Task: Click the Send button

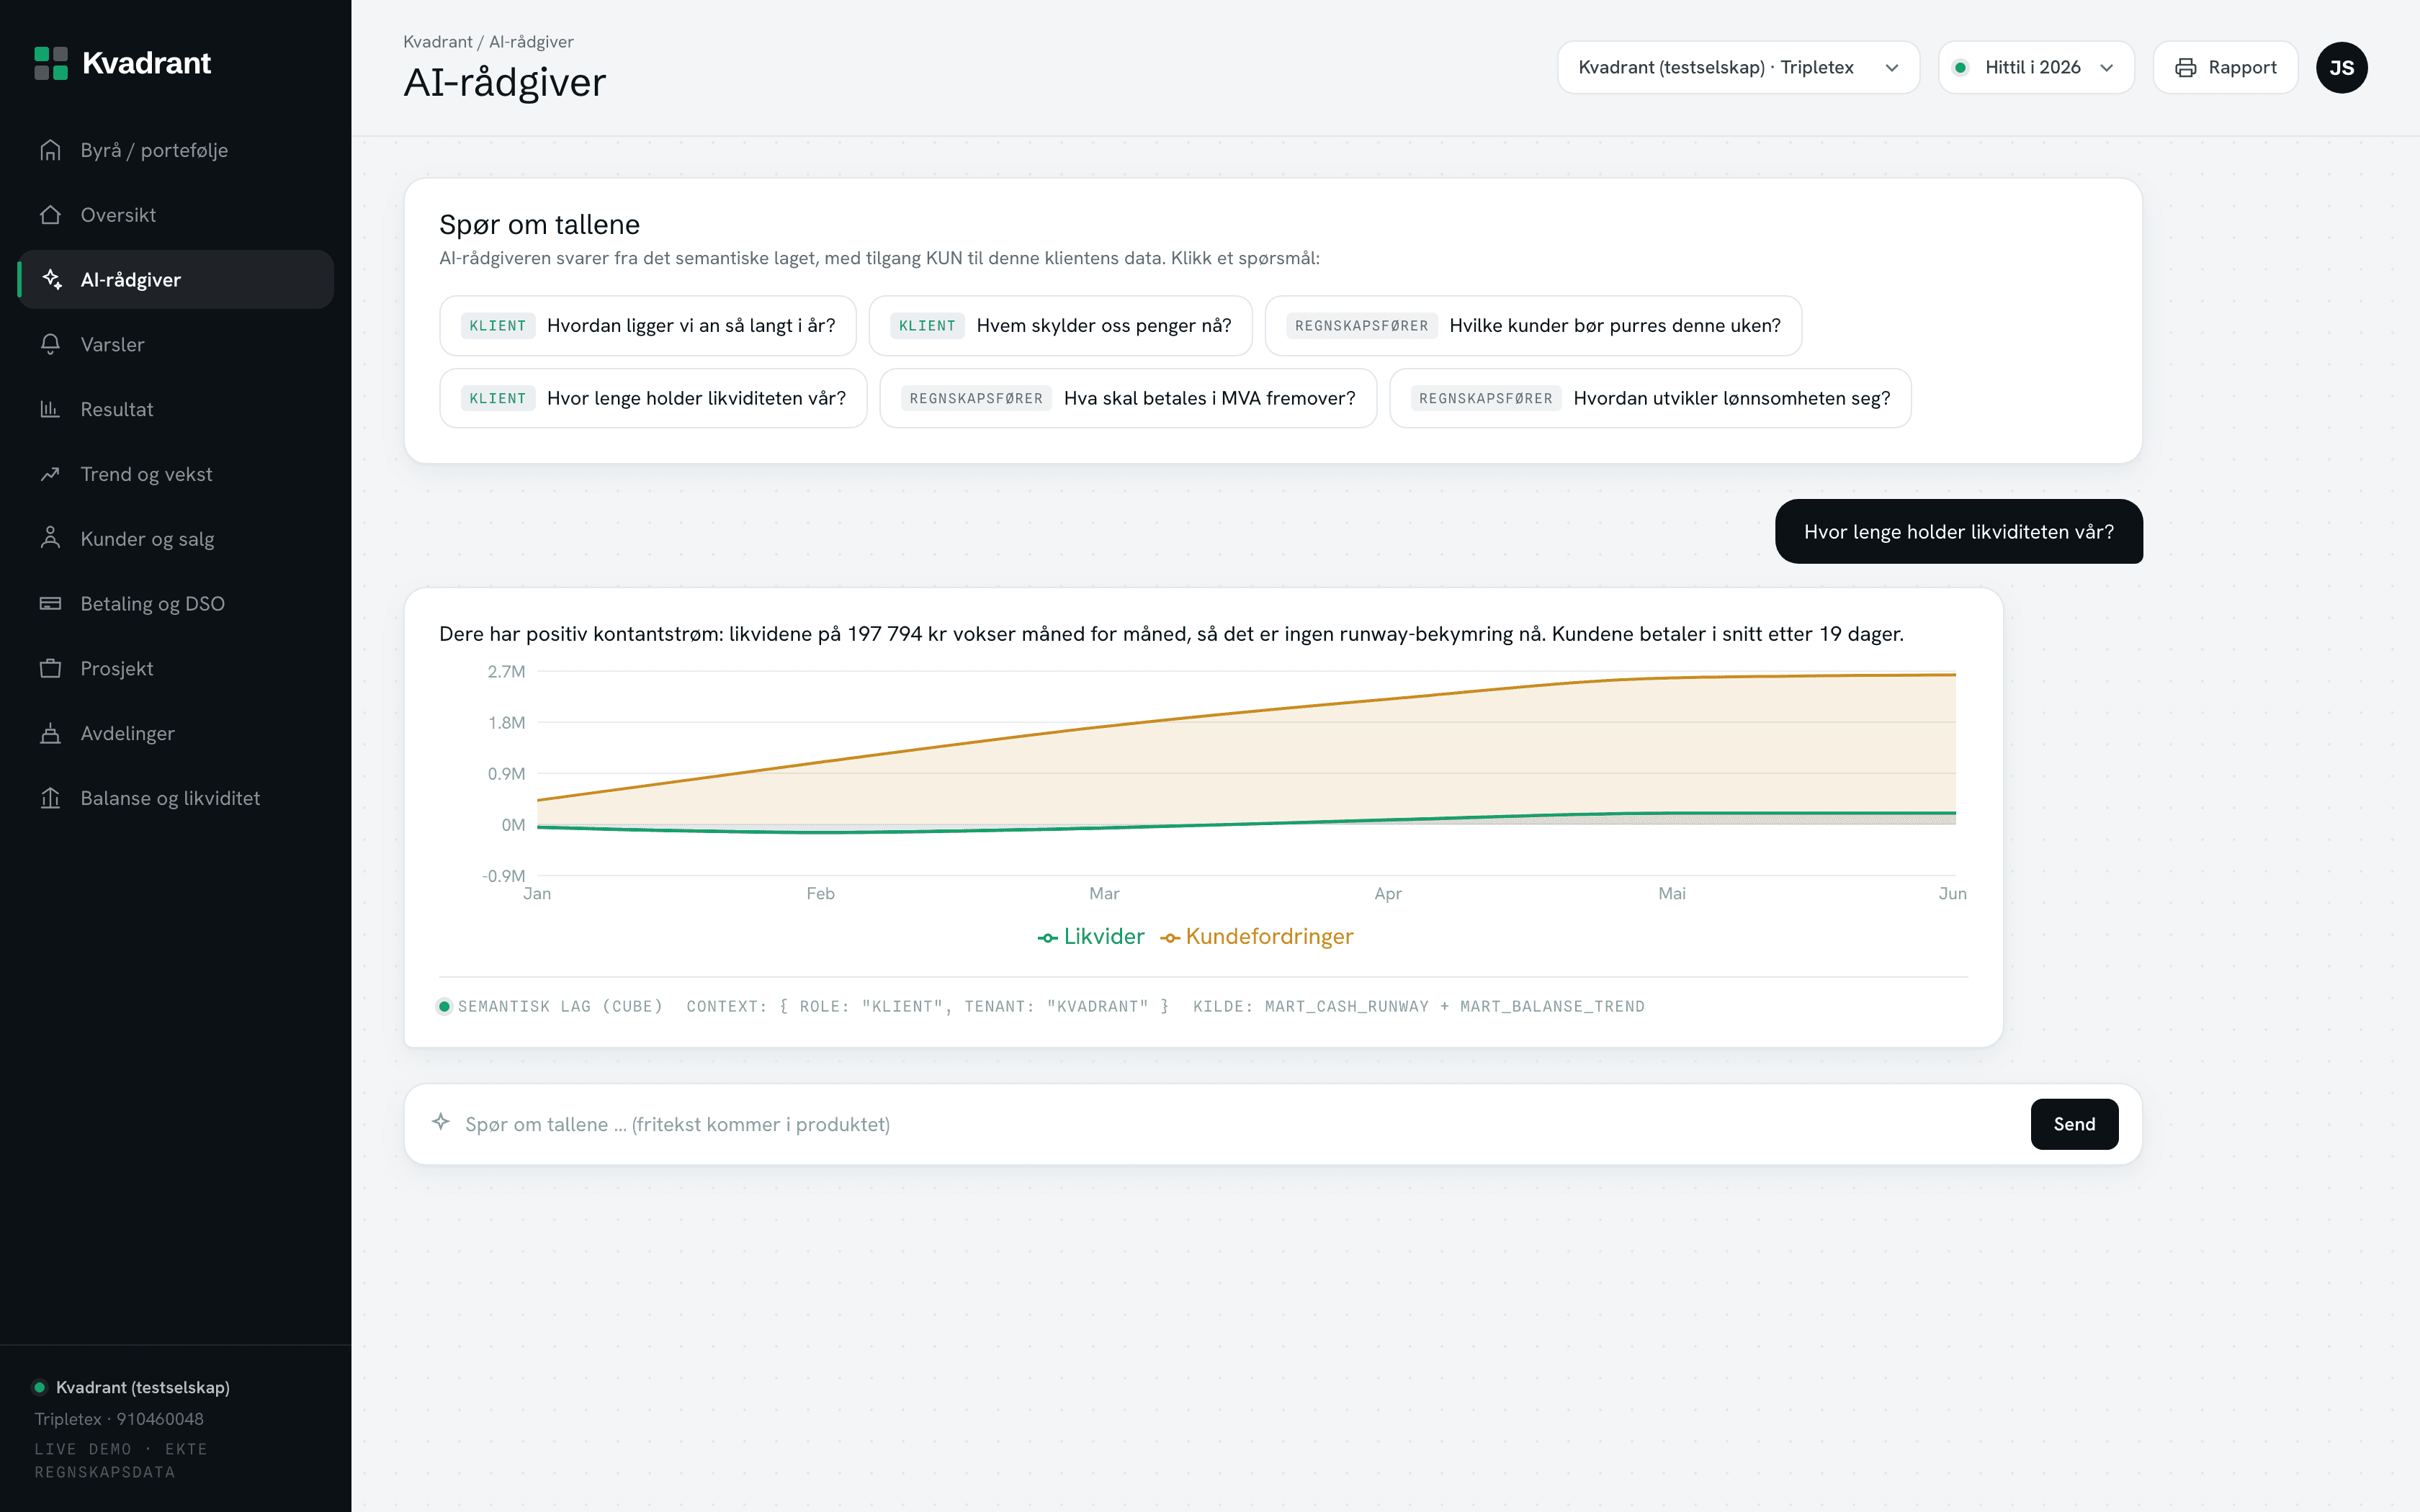Action: point(2074,1124)
